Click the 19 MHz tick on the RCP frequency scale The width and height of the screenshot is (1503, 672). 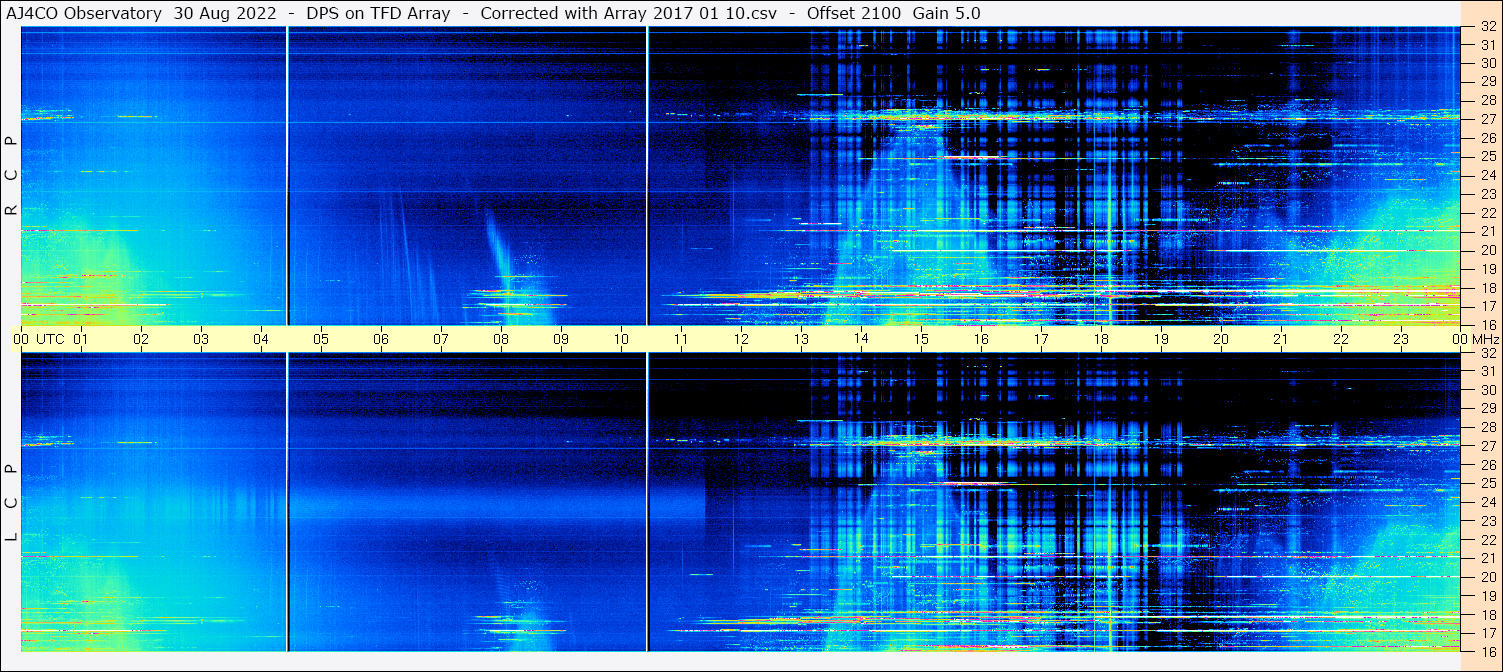click(x=1488, y=268)
